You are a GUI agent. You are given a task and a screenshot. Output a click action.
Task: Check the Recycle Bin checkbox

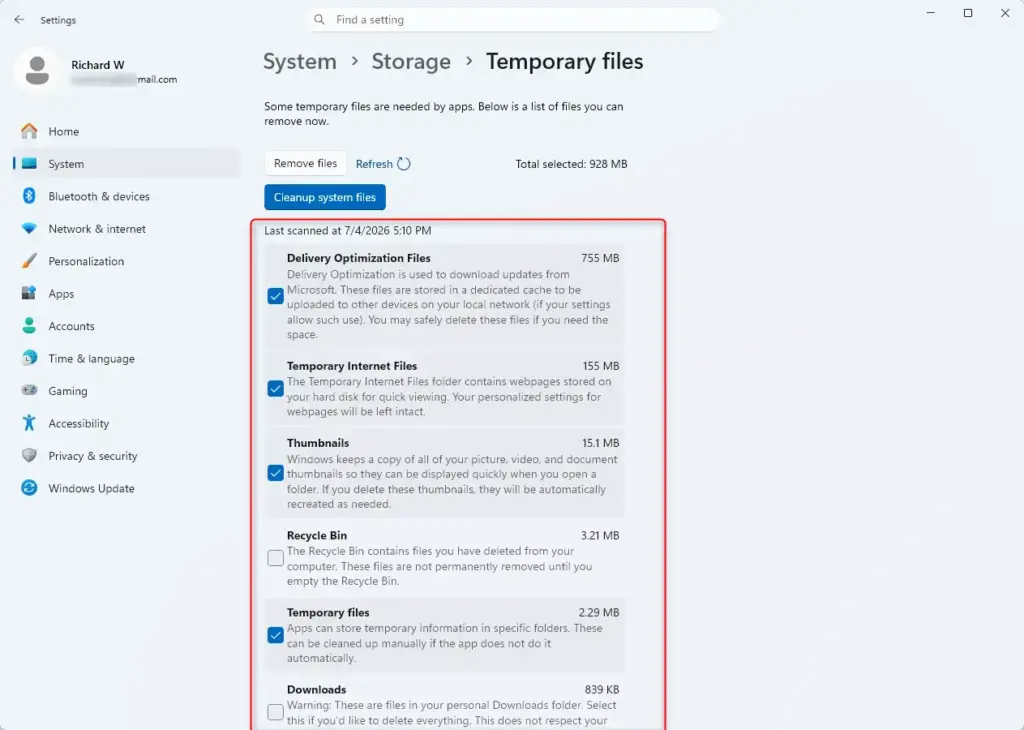[x=276, y=558]
